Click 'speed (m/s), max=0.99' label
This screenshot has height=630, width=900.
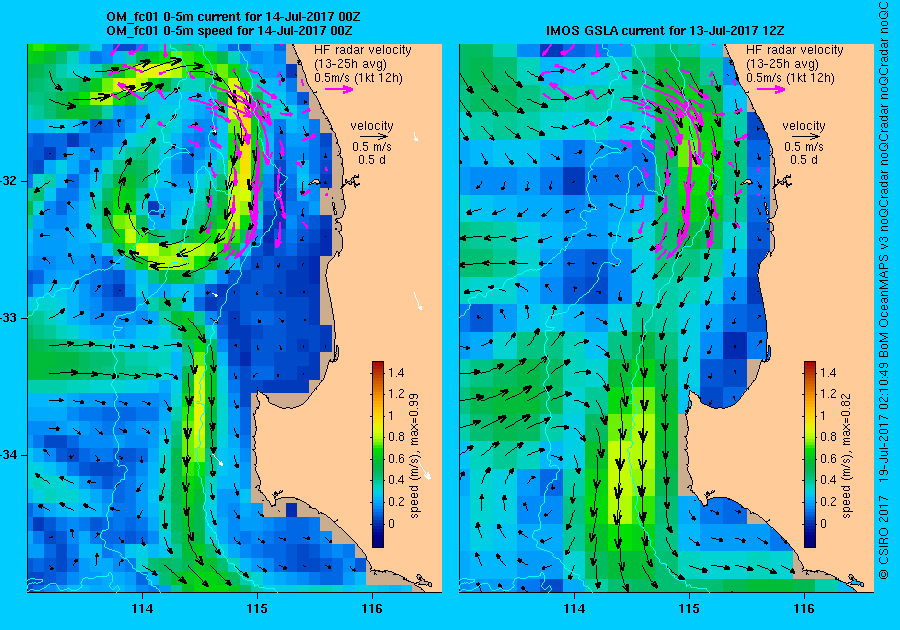pos(414,456)
